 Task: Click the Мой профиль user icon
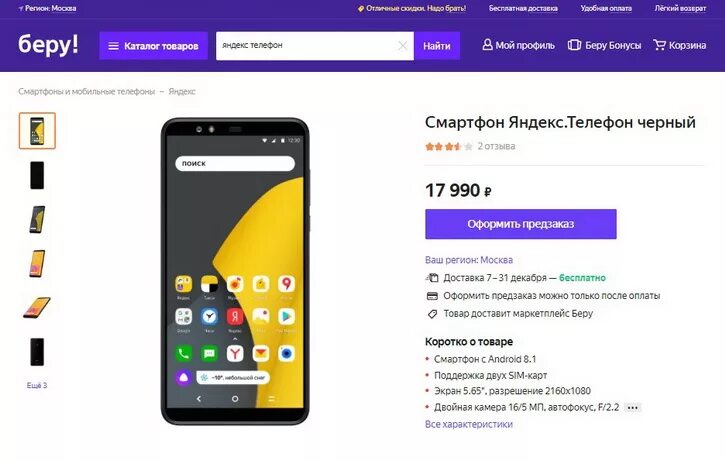tap(487, 44)
